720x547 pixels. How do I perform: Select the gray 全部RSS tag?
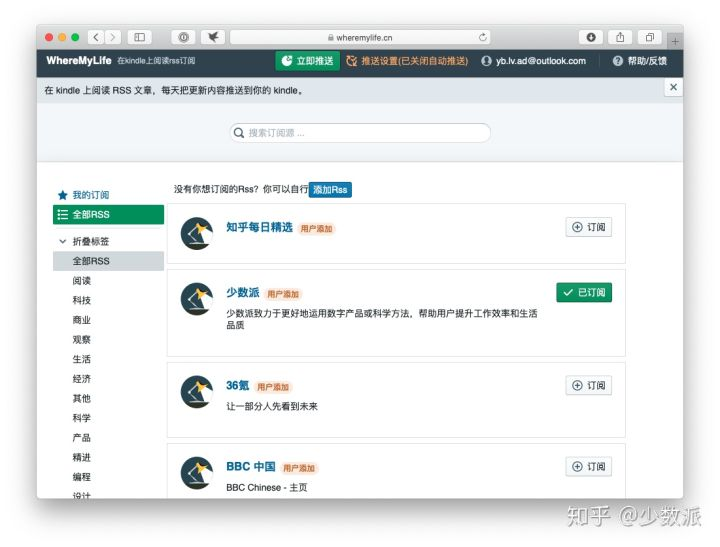coord(108,261)
